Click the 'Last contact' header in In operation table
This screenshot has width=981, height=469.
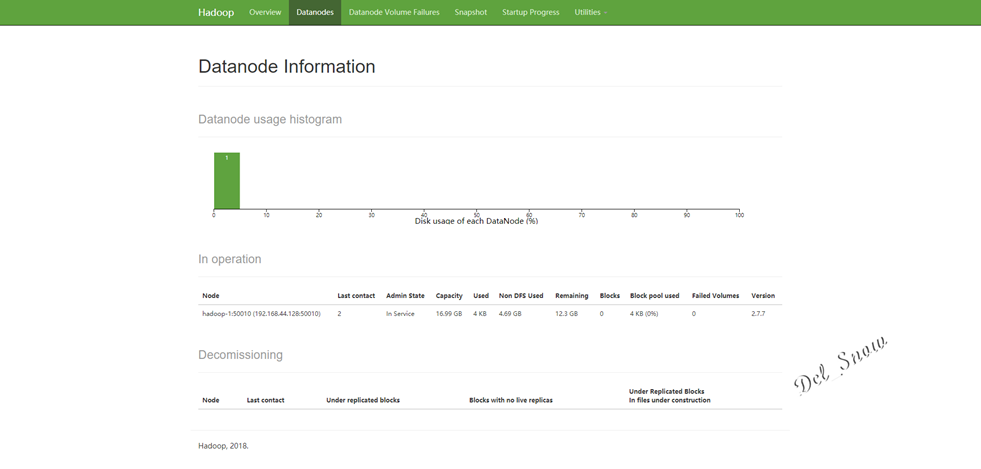point(356,296)
